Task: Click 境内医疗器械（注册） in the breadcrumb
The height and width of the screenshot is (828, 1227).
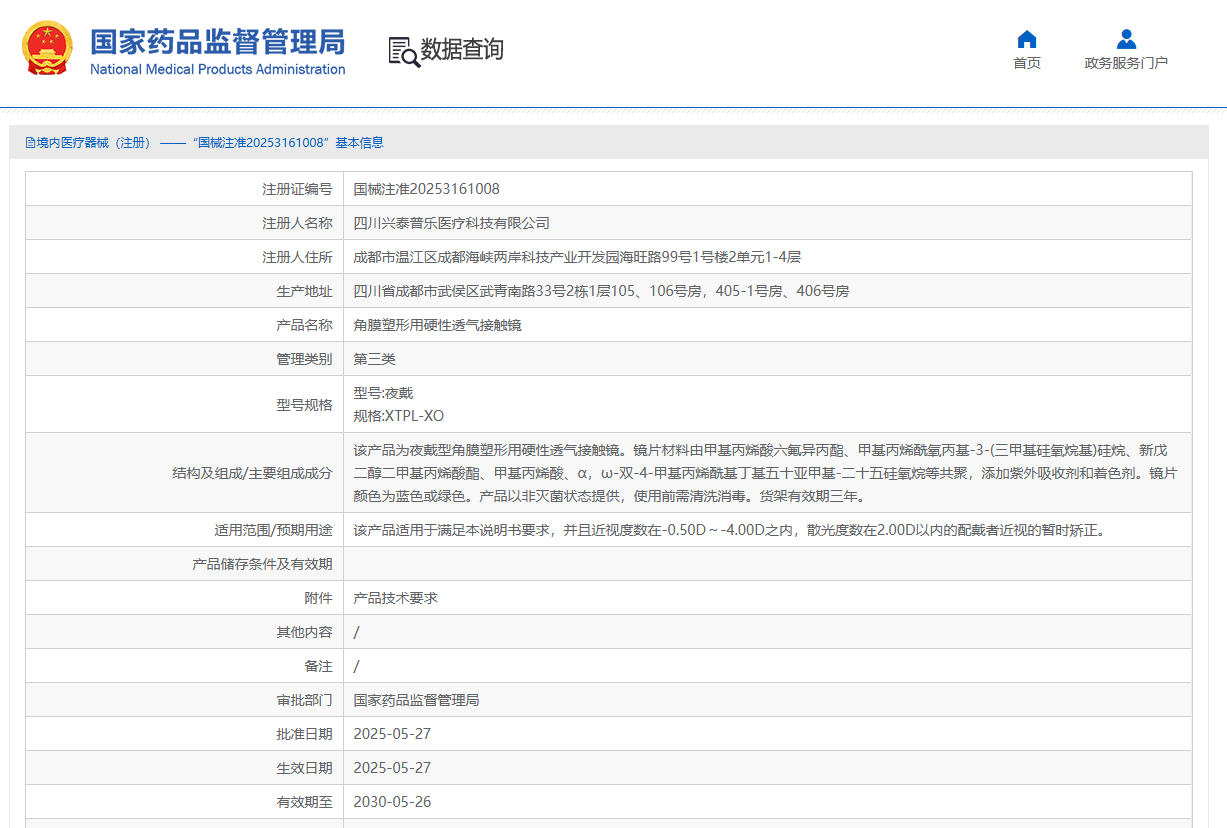Action: click(94, 143)
